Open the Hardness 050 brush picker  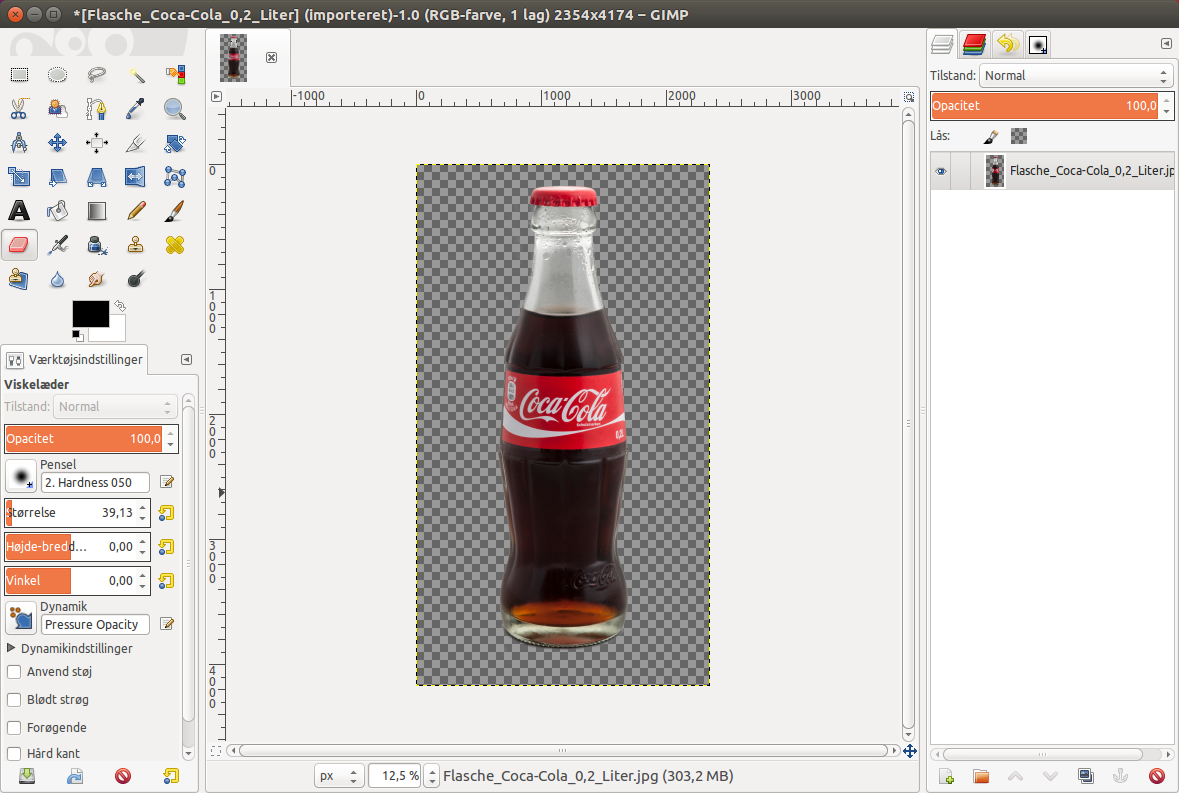[20, 476]
